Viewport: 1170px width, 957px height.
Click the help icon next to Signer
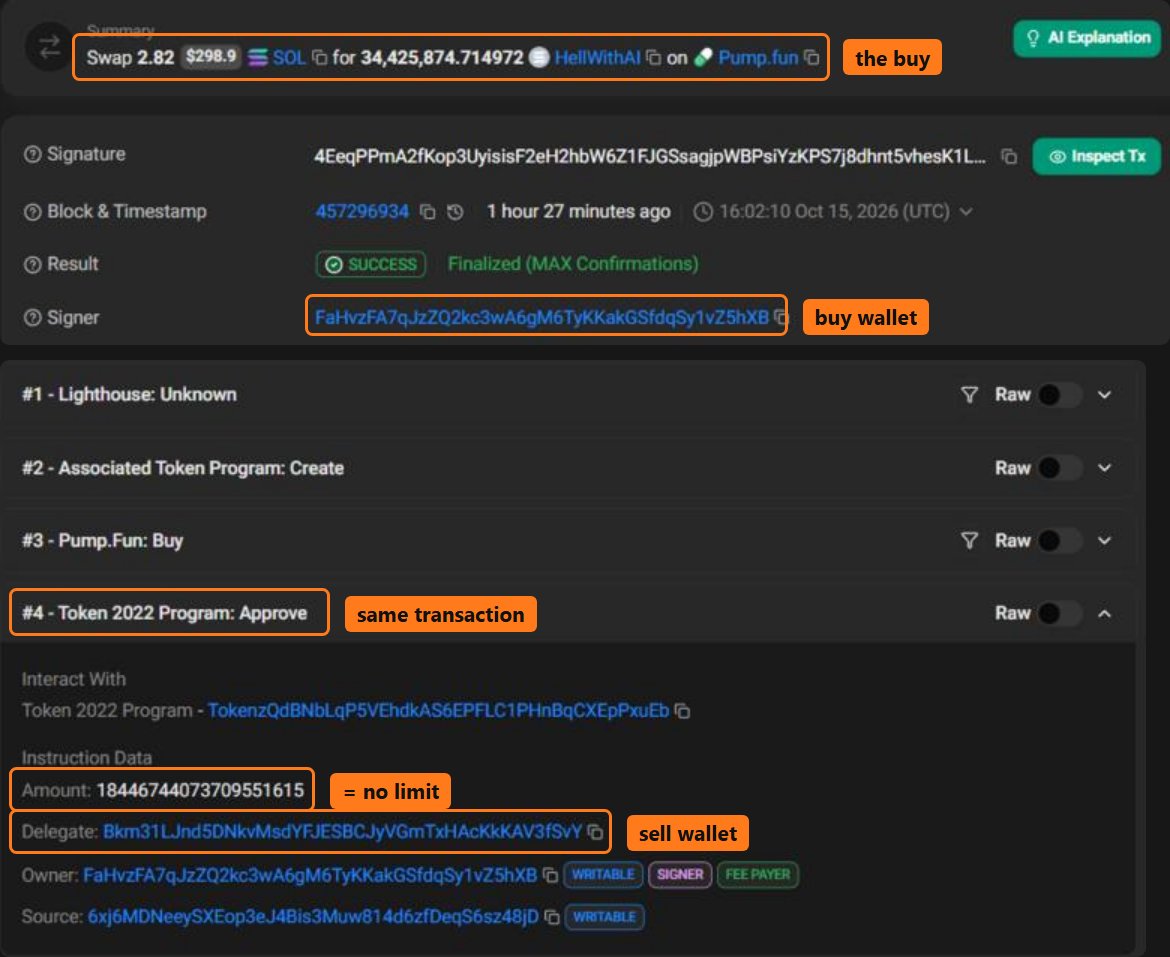tap(32, 318)
